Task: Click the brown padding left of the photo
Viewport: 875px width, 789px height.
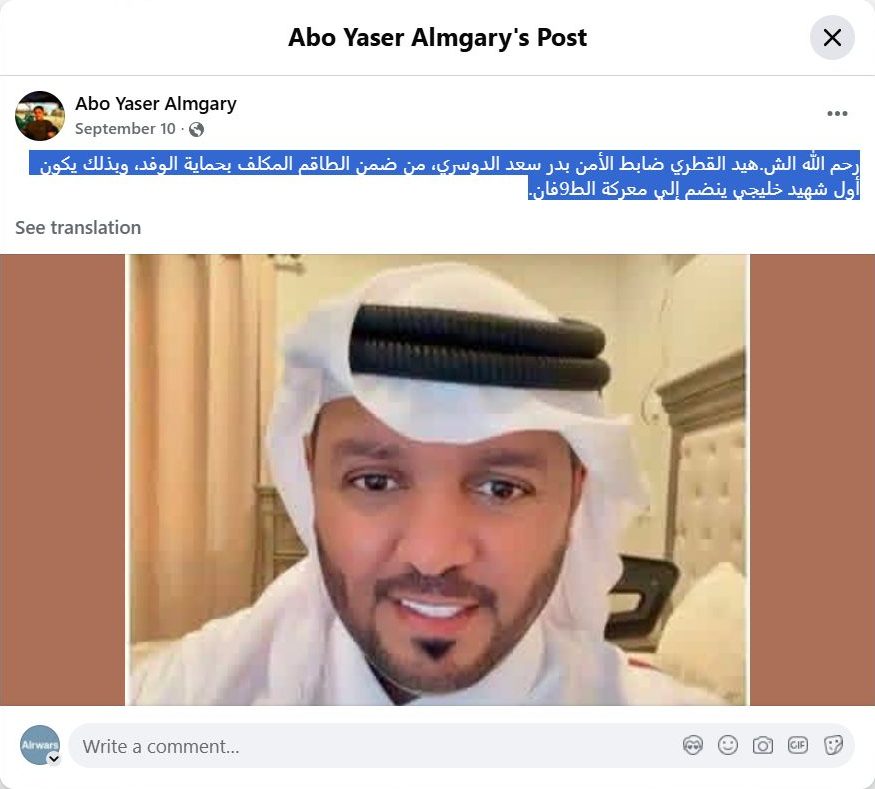Action: (x=62, y=480)
